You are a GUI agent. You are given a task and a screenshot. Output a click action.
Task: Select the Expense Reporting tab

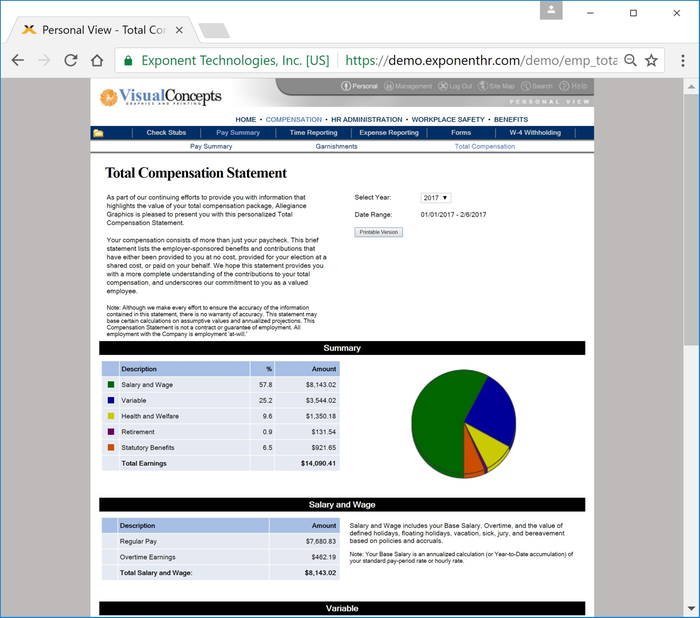(389, 133)
